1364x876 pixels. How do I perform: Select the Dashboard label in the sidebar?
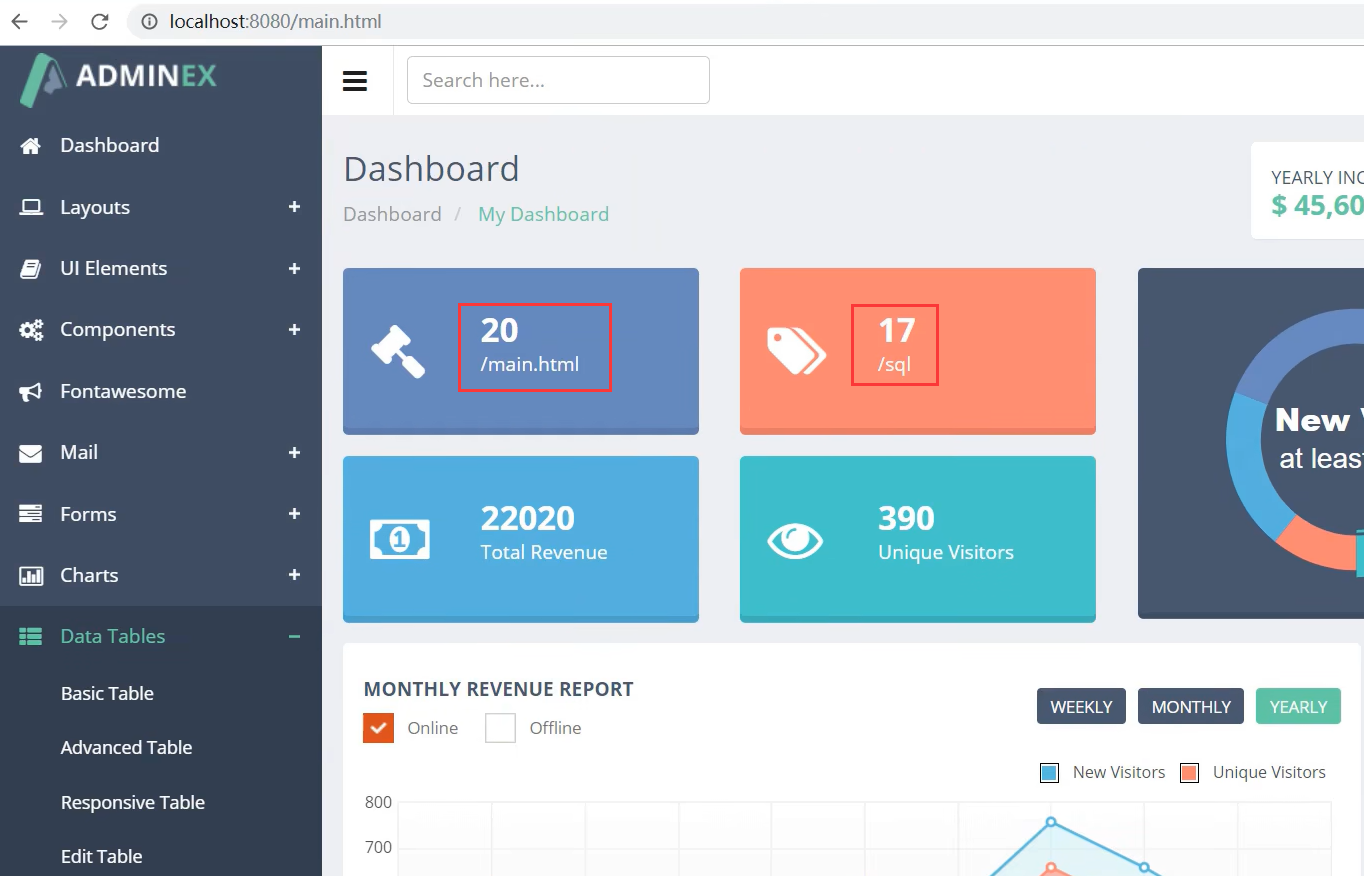coord(109,145)
